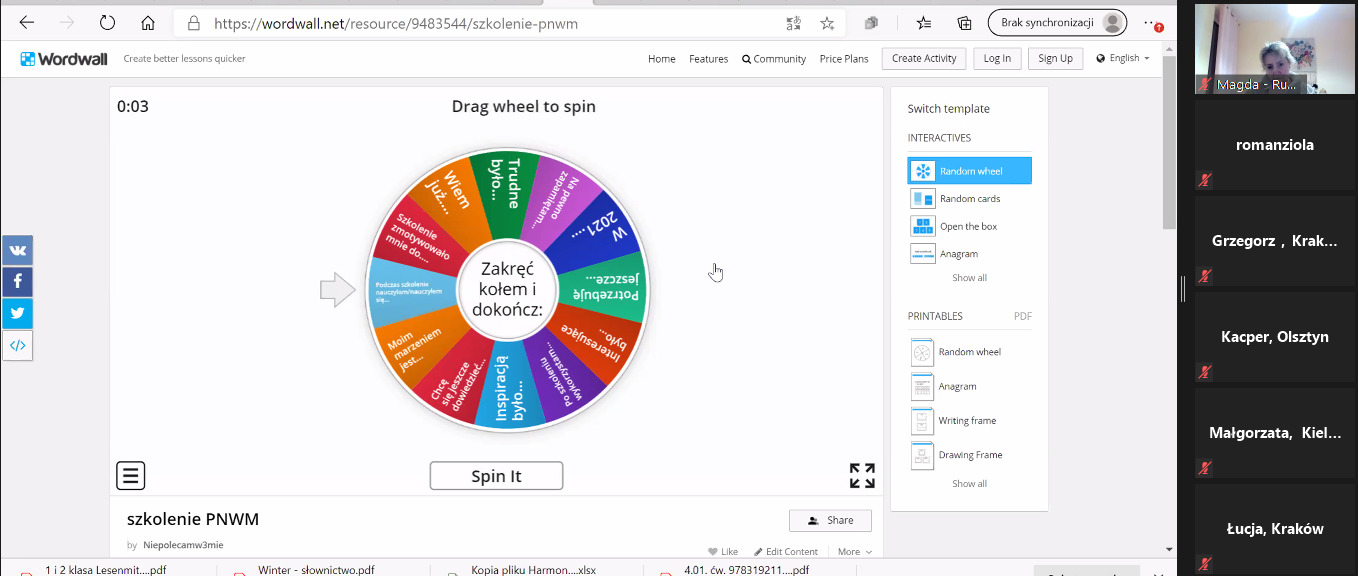Open downloaded file '1 i 2 klasa Lesenmit....pdf'
This screenshot has height=576, width=1358.
tap(105, 570)
